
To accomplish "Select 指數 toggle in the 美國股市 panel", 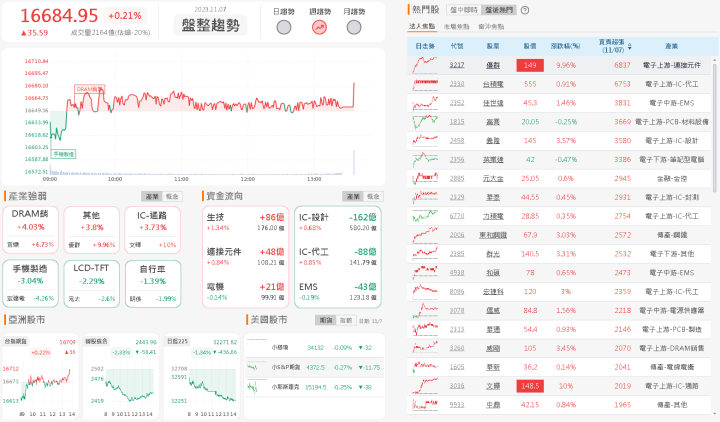I will coord(345,320).
